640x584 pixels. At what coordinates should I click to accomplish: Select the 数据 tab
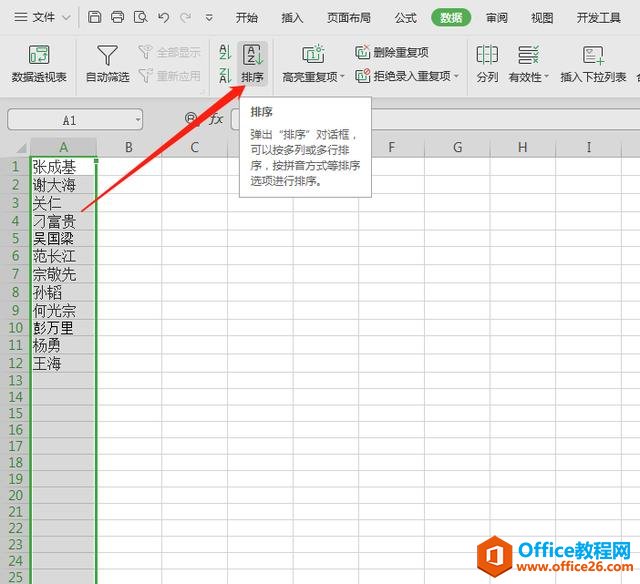451,18
